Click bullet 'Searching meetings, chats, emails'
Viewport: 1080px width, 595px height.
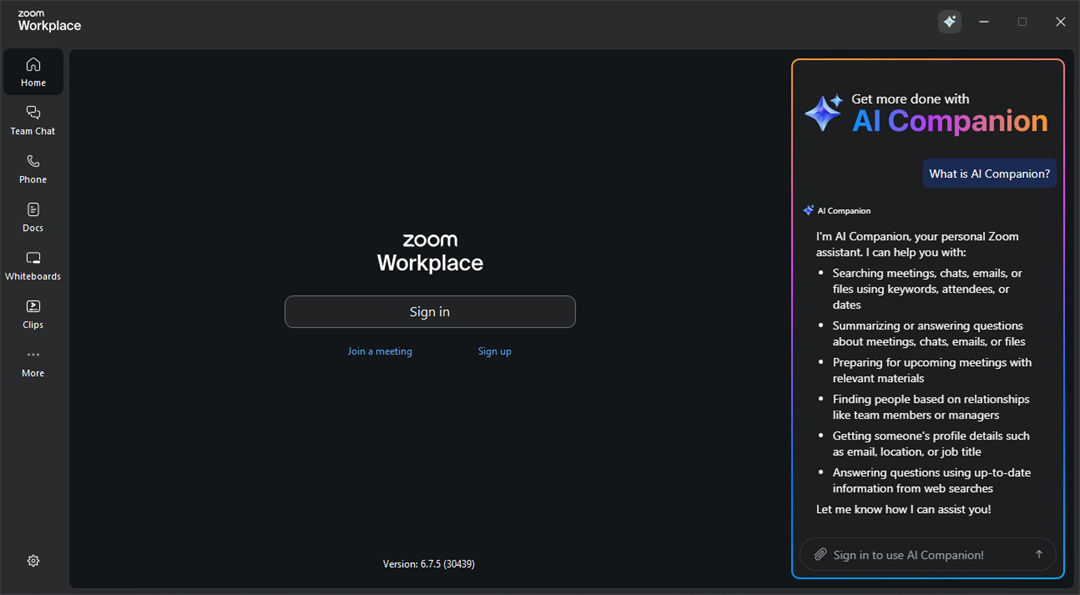927,289
